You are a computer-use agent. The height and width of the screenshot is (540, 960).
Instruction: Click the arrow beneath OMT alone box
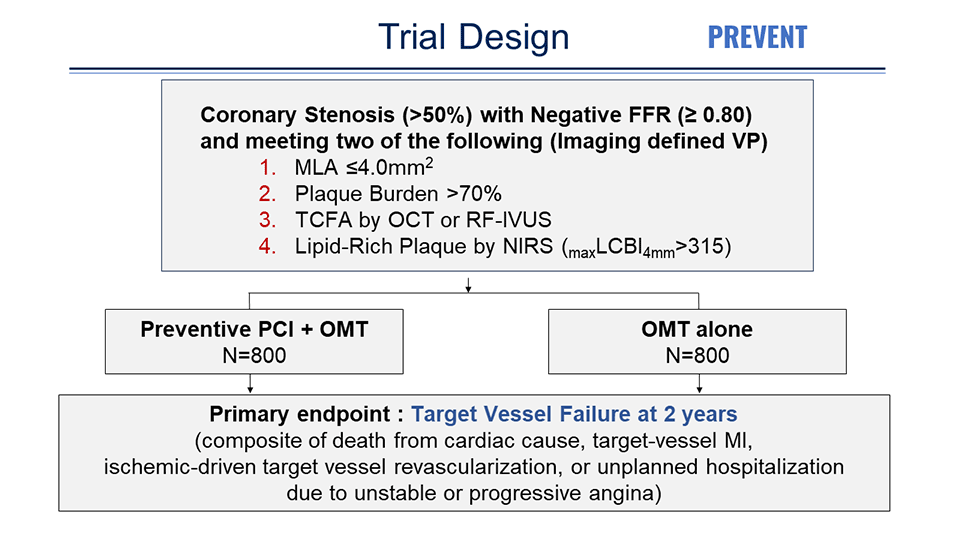(699, 384)
